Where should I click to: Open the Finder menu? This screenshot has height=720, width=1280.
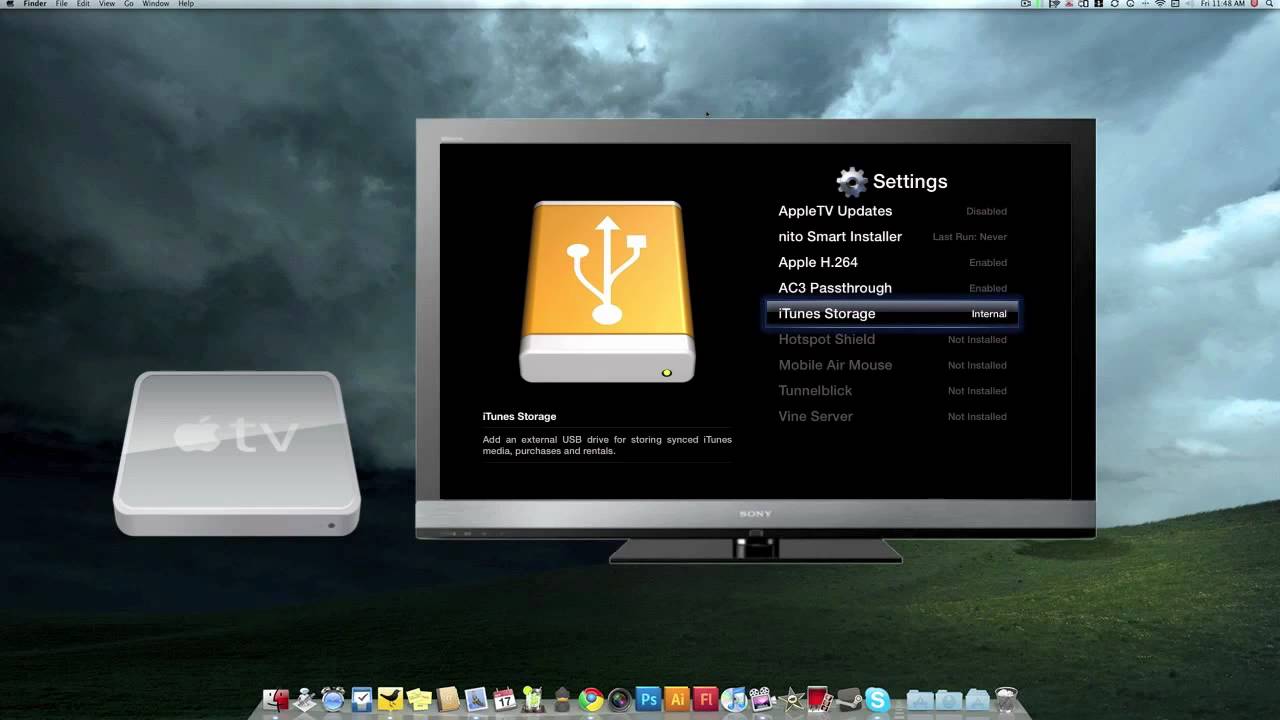click(x=35, y=4)
